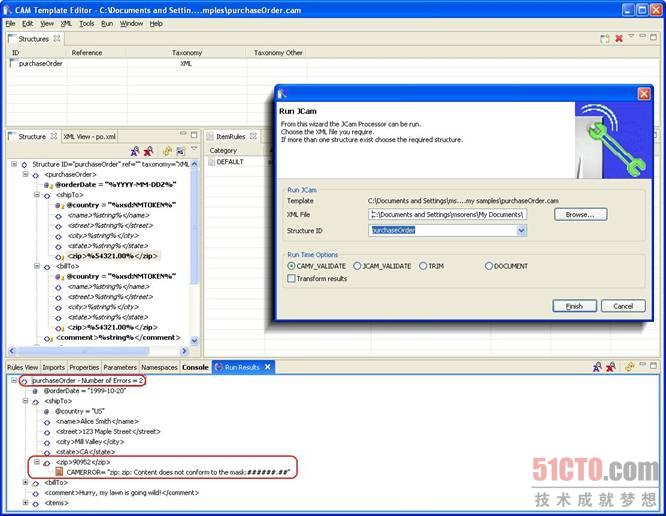The image size is (666, 516).
Task: Click the add structure icon in Structures panel toolbar
Action: tap(604, 39)
